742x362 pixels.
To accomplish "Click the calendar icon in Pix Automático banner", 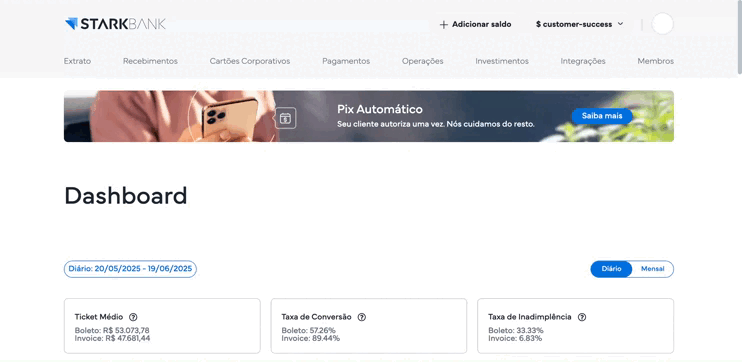I will 285,118.
